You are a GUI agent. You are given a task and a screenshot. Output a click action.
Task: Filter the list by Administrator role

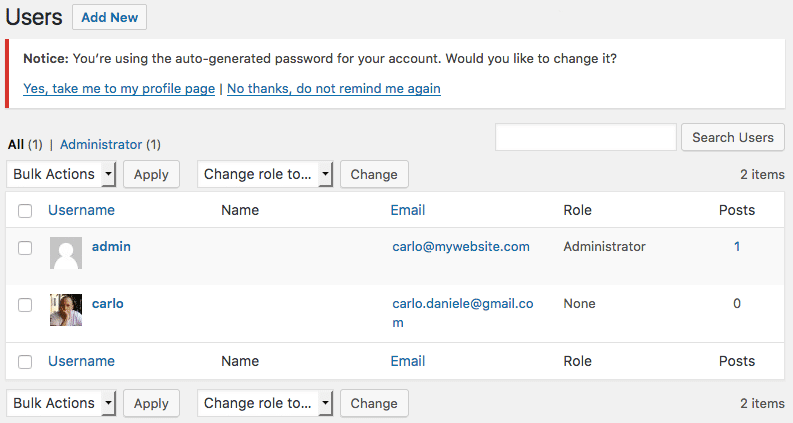pos(102,144)
